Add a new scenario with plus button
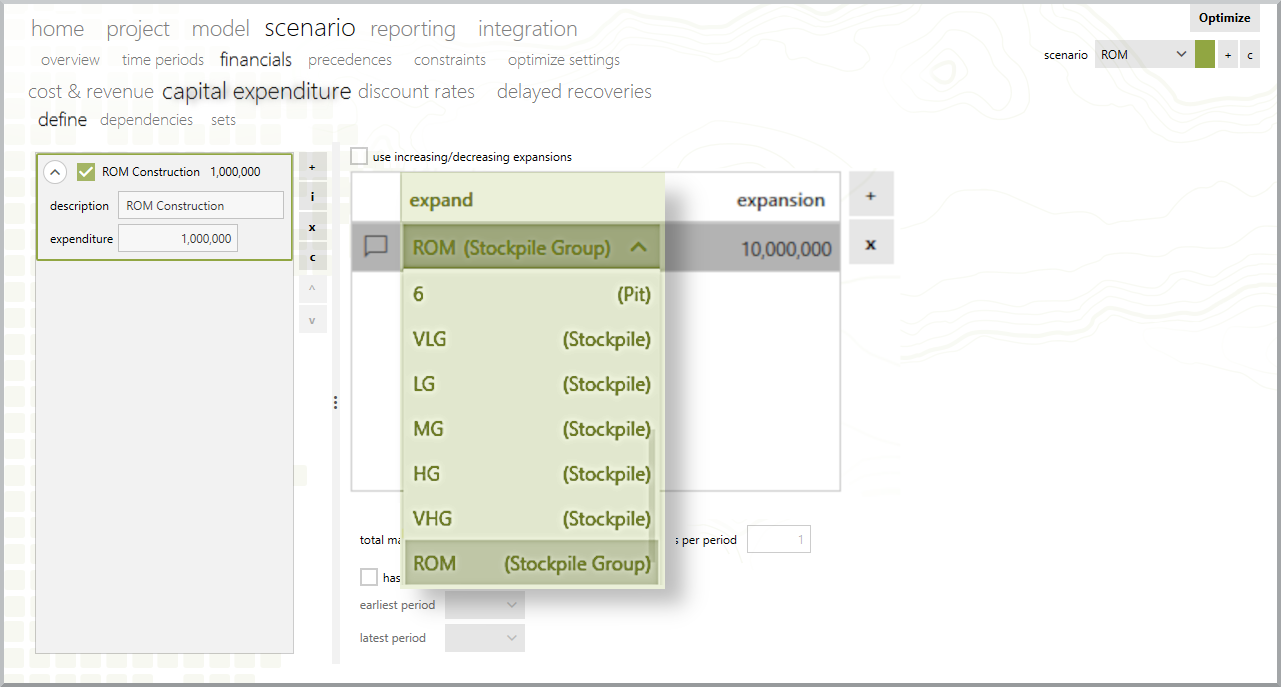The image size is (1281, 687). (x=1228, y=55)
